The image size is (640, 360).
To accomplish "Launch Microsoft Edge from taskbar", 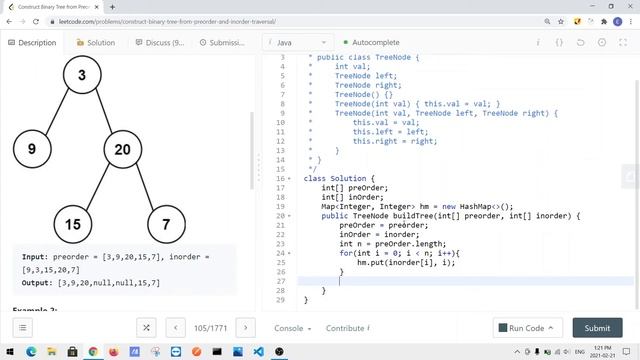I will pyautogui.click(x=31, y=351).
